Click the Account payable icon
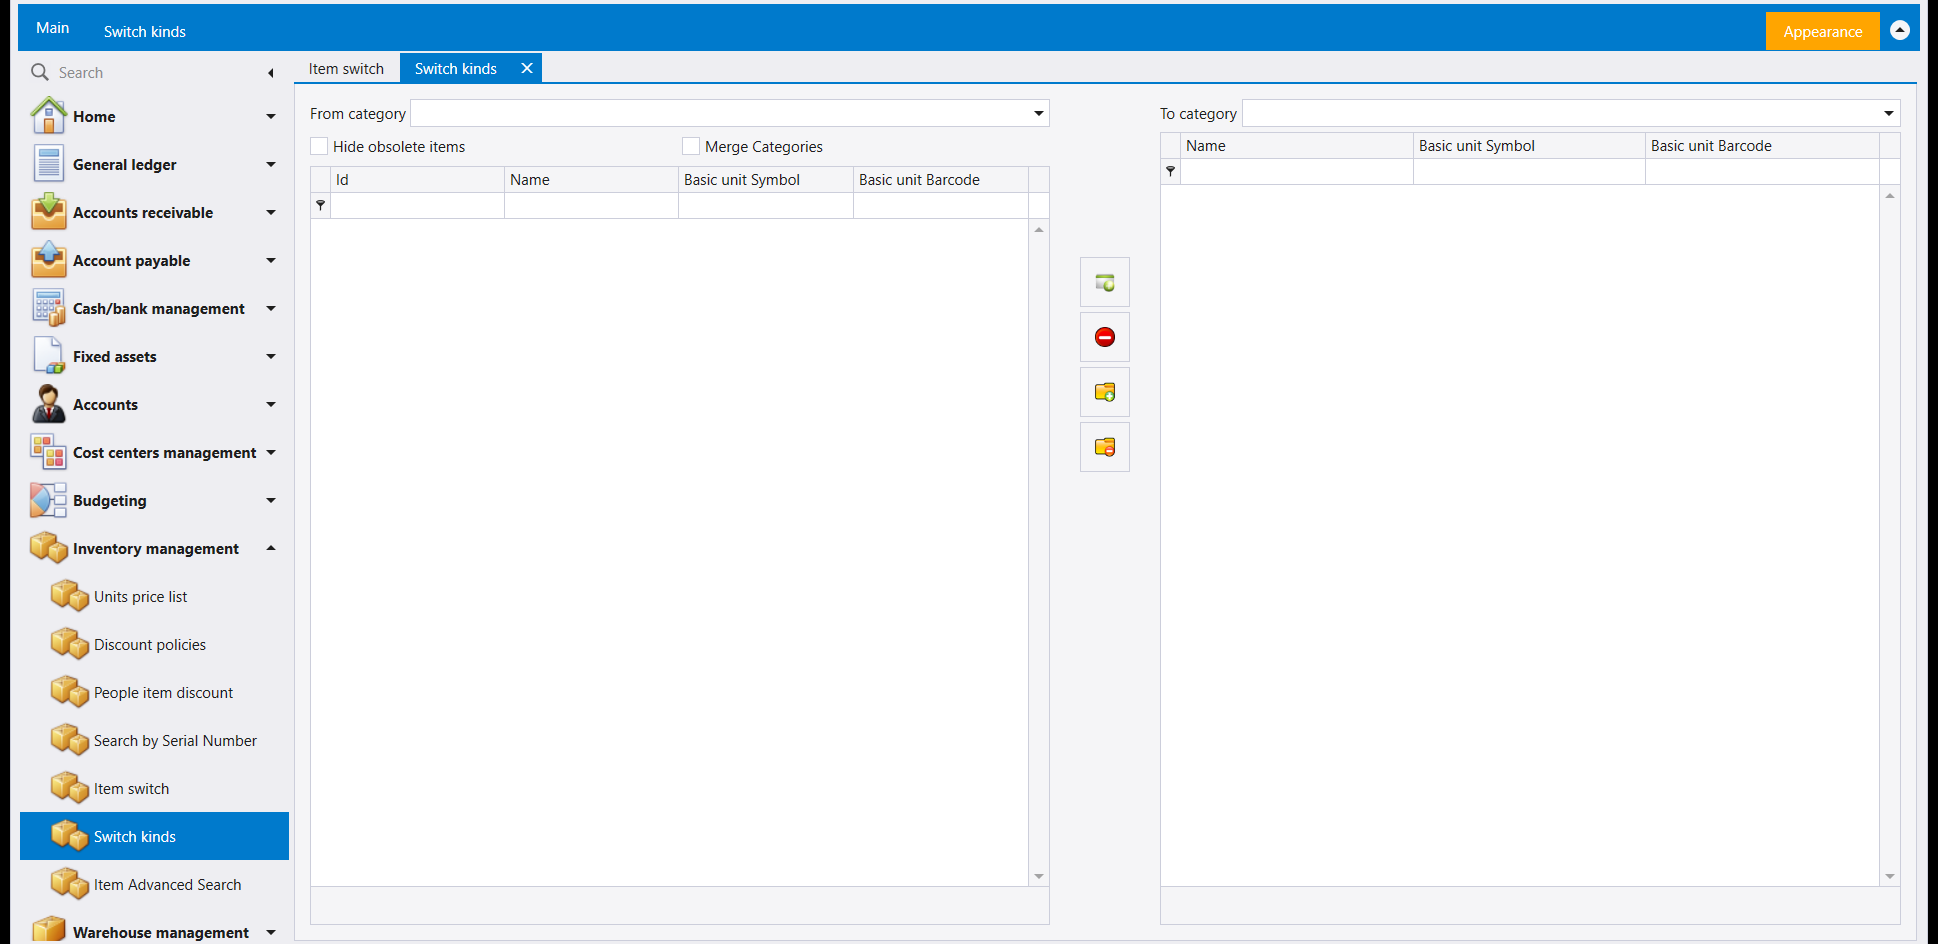 48,260
